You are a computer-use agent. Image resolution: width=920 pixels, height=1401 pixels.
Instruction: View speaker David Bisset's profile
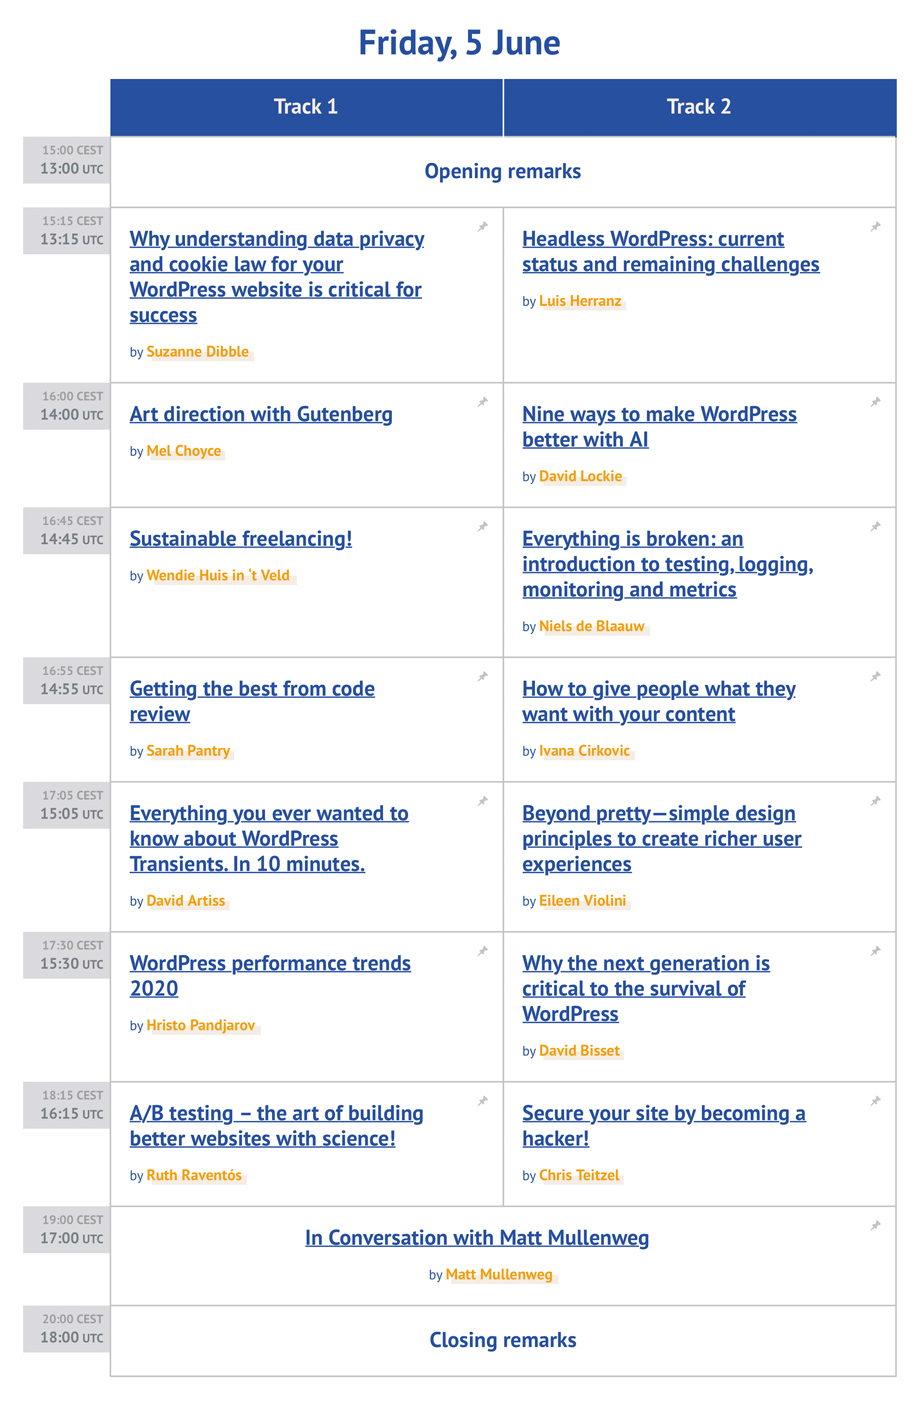pos(579,1051)
